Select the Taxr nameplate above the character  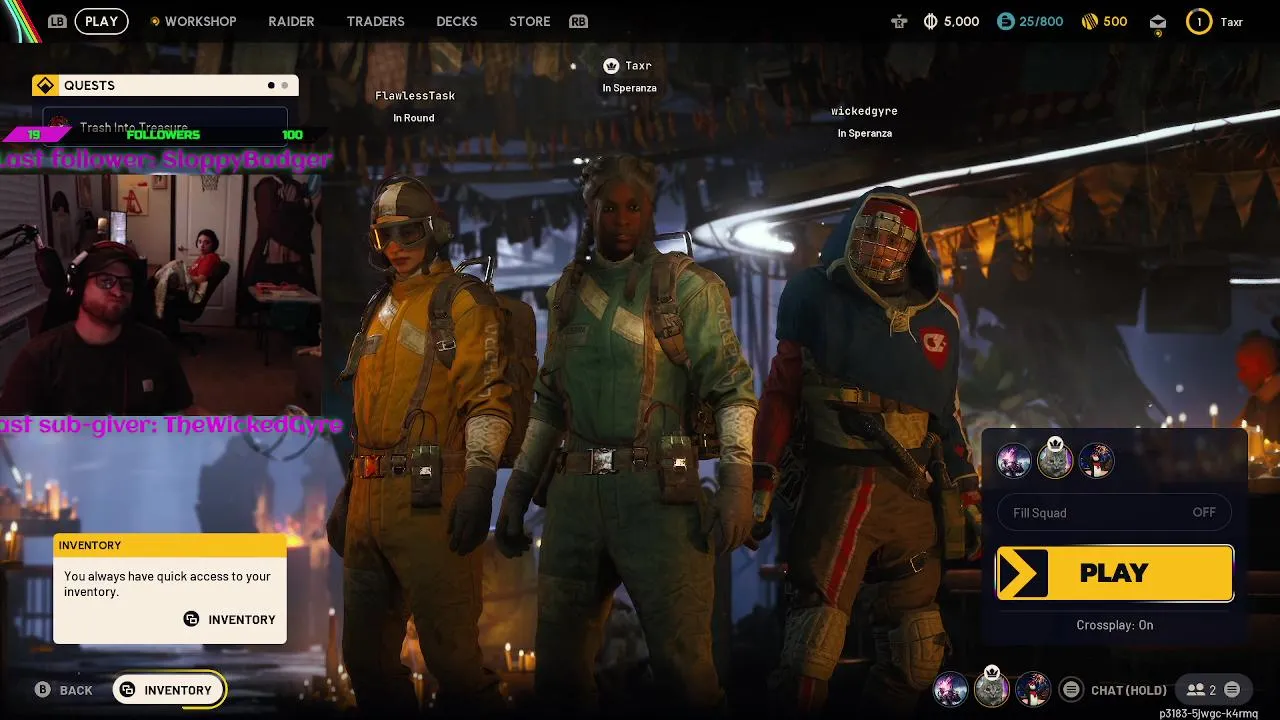(638, 66)
